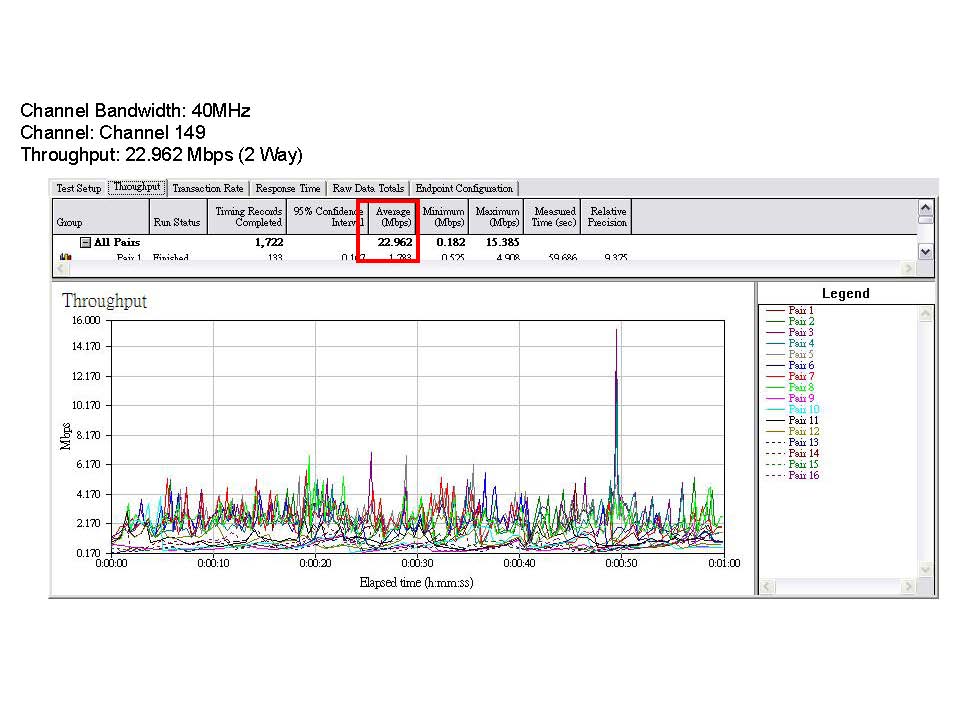This screenshot has width=958, height=719.
Task: Click the results table horizontal scroll-left arrow
Action: click(x=60, y=268)
